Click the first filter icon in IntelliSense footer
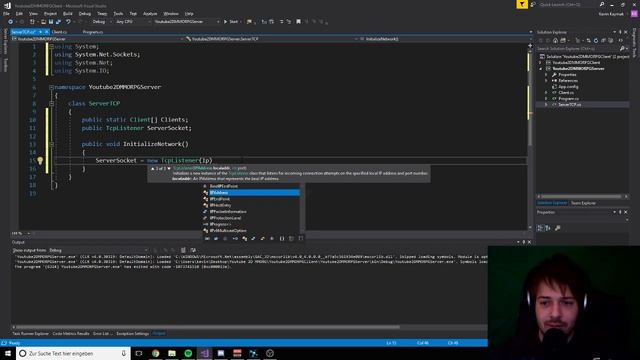 tap(207, 238)
